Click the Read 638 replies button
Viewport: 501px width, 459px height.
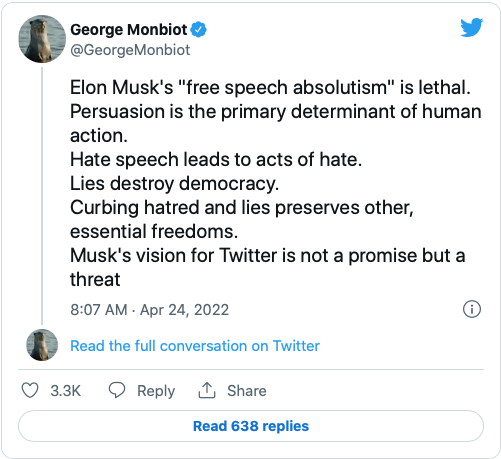point(251,426)
